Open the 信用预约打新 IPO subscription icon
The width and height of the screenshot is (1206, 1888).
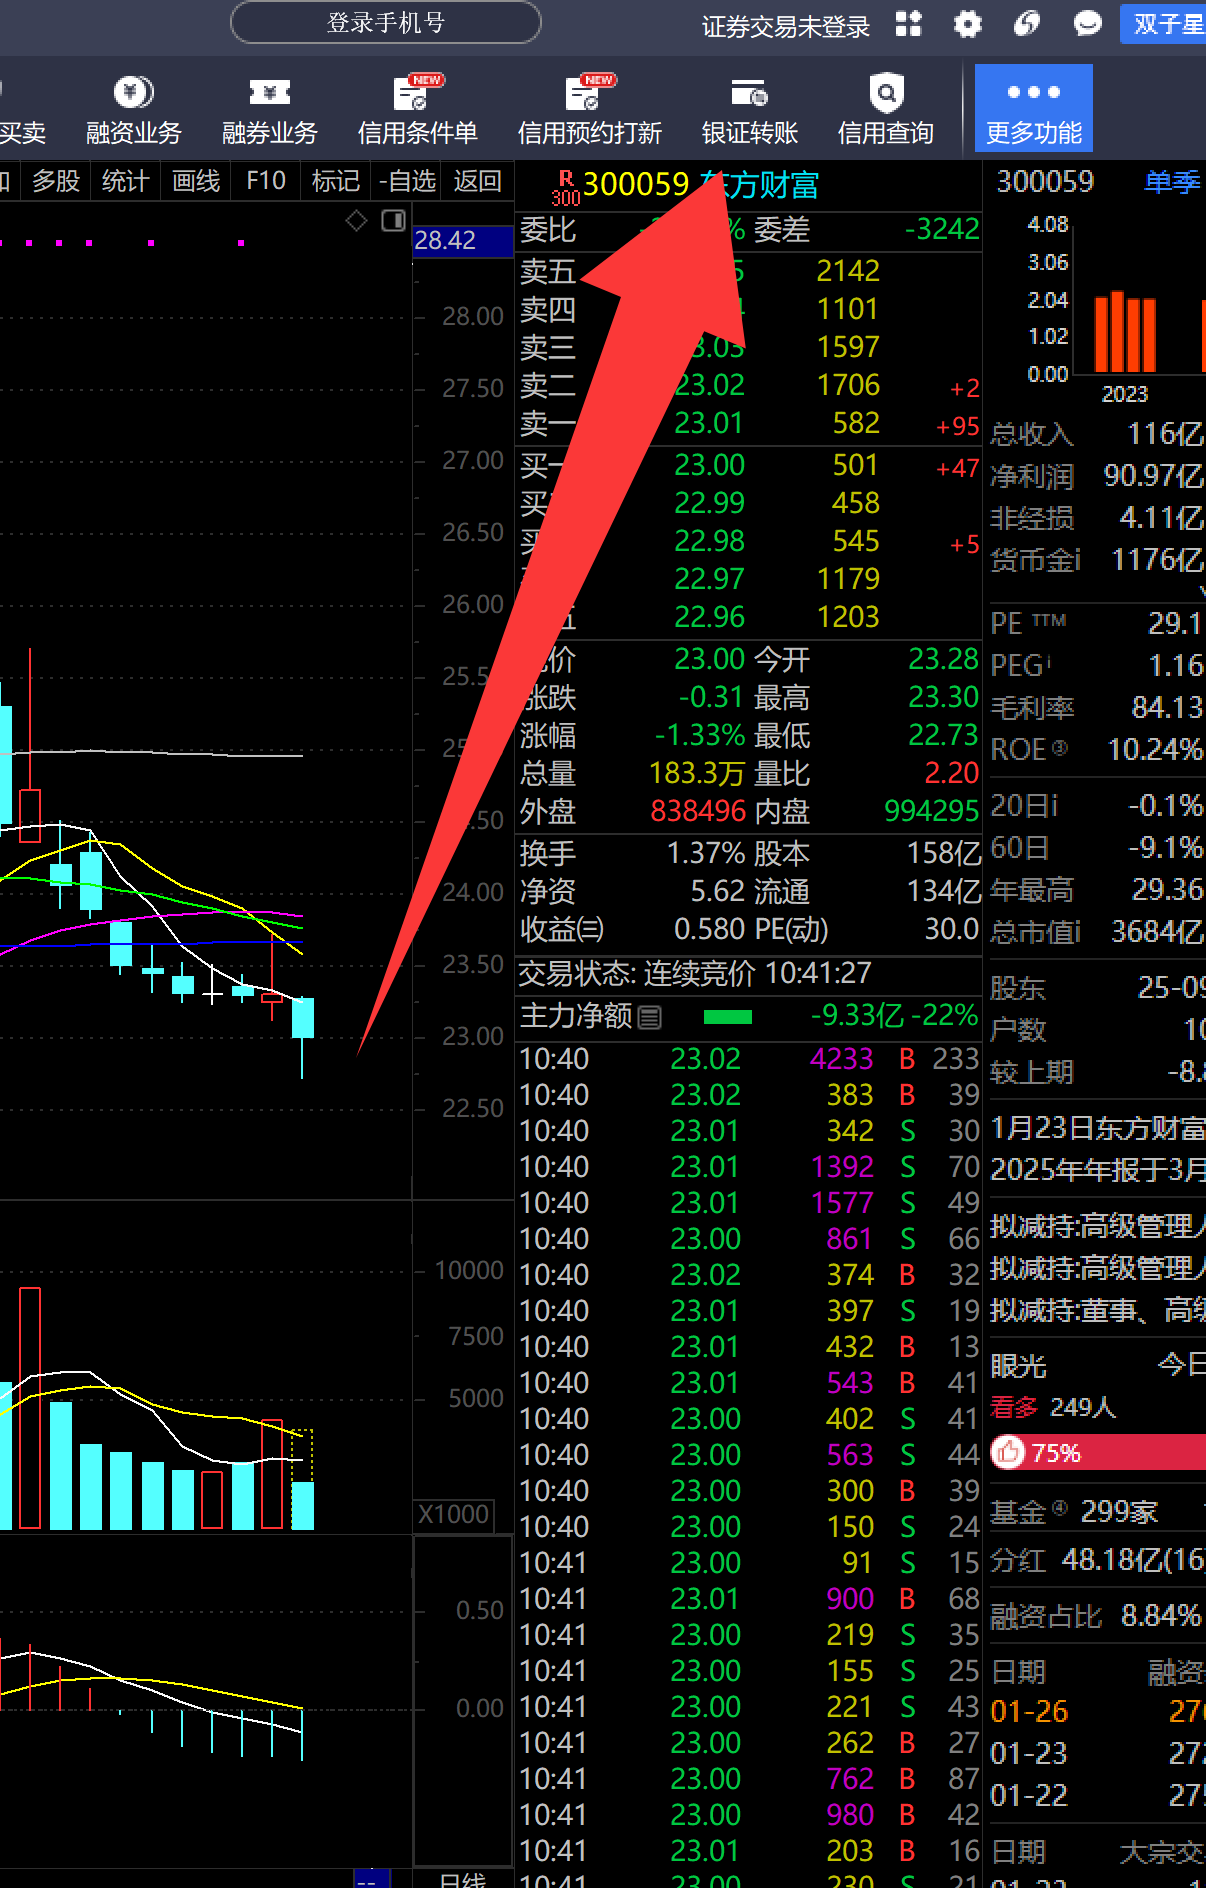(589, 110)
